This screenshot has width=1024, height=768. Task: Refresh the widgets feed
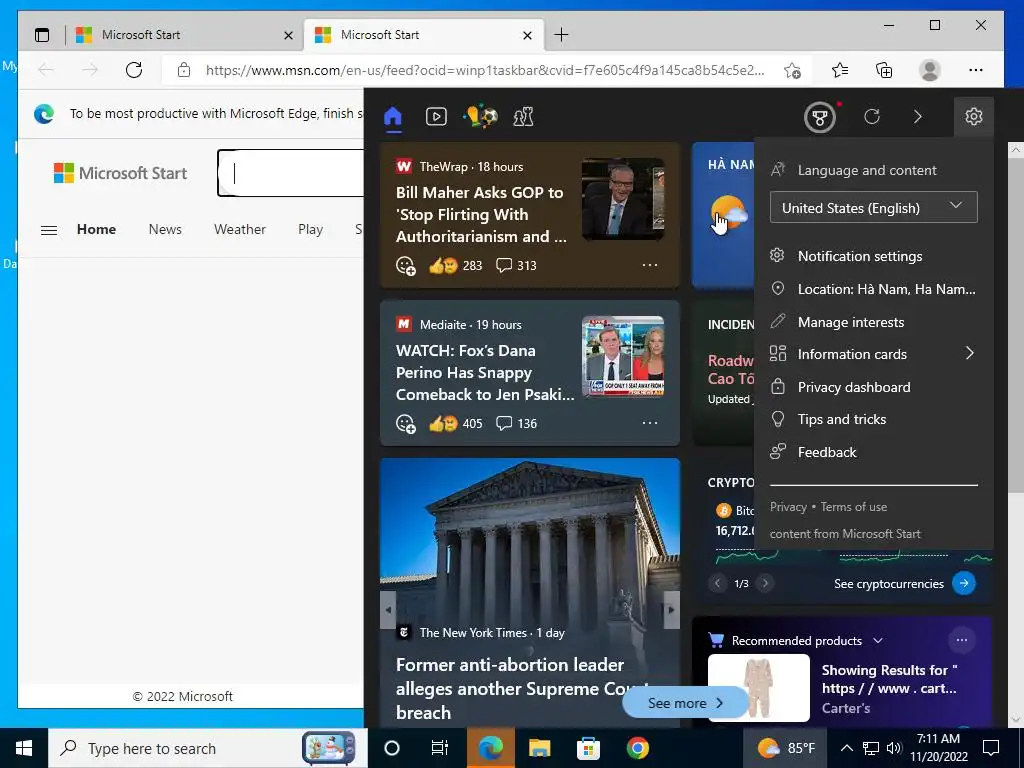click(x=872, y=117)
